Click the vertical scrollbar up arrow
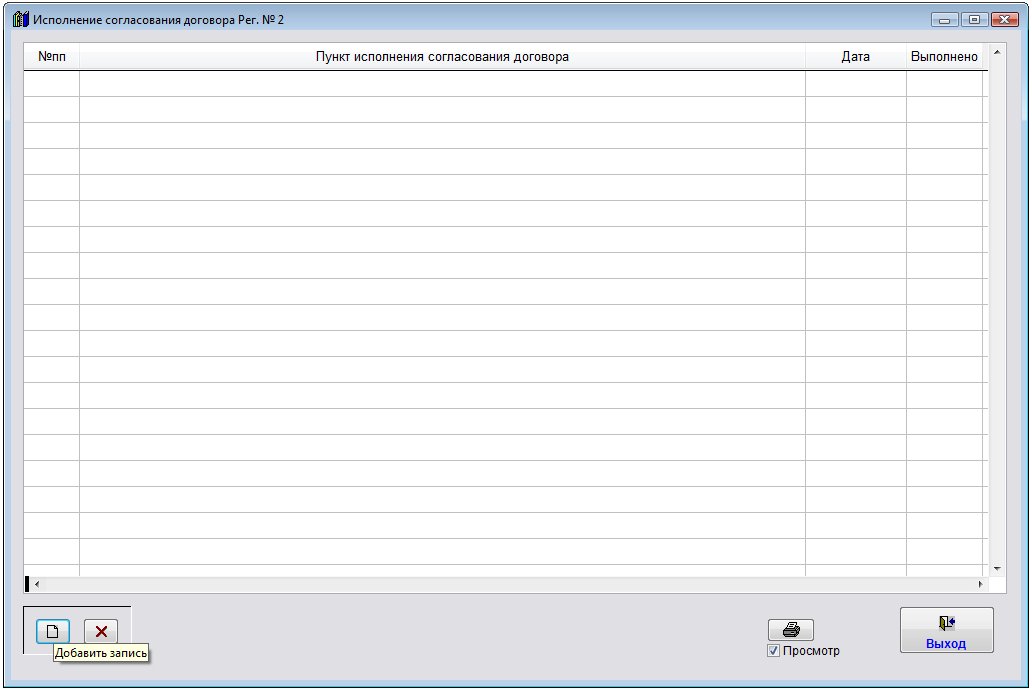 [x=997, y=52]
